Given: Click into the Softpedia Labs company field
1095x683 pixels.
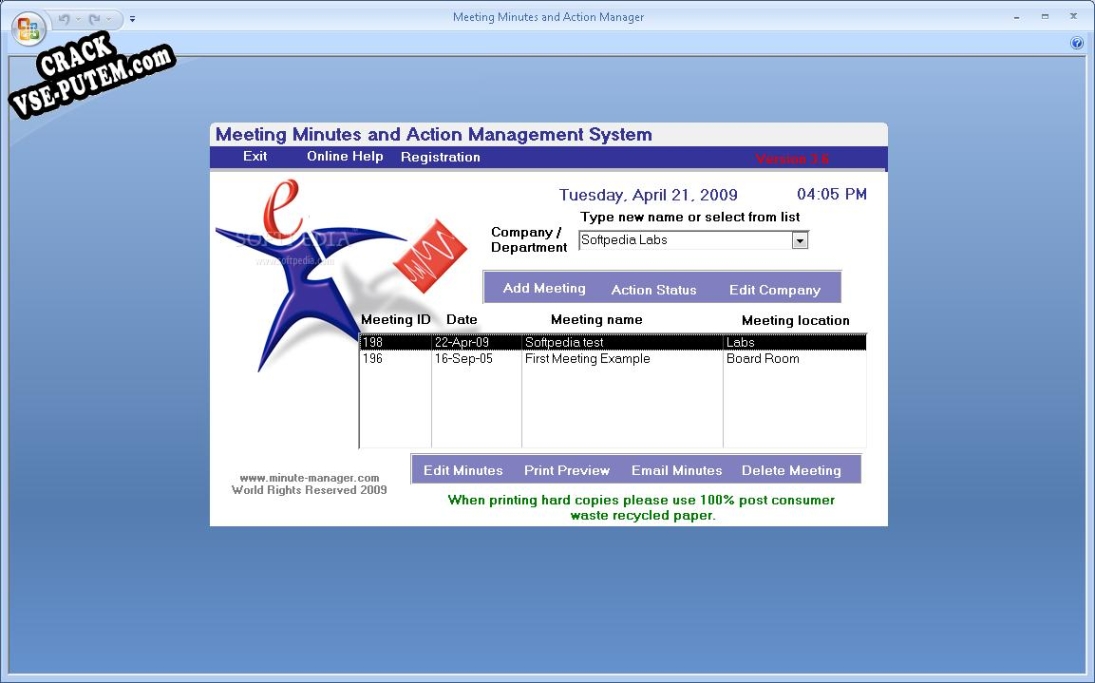Looking at the screenshot, I should click(685, 240).
